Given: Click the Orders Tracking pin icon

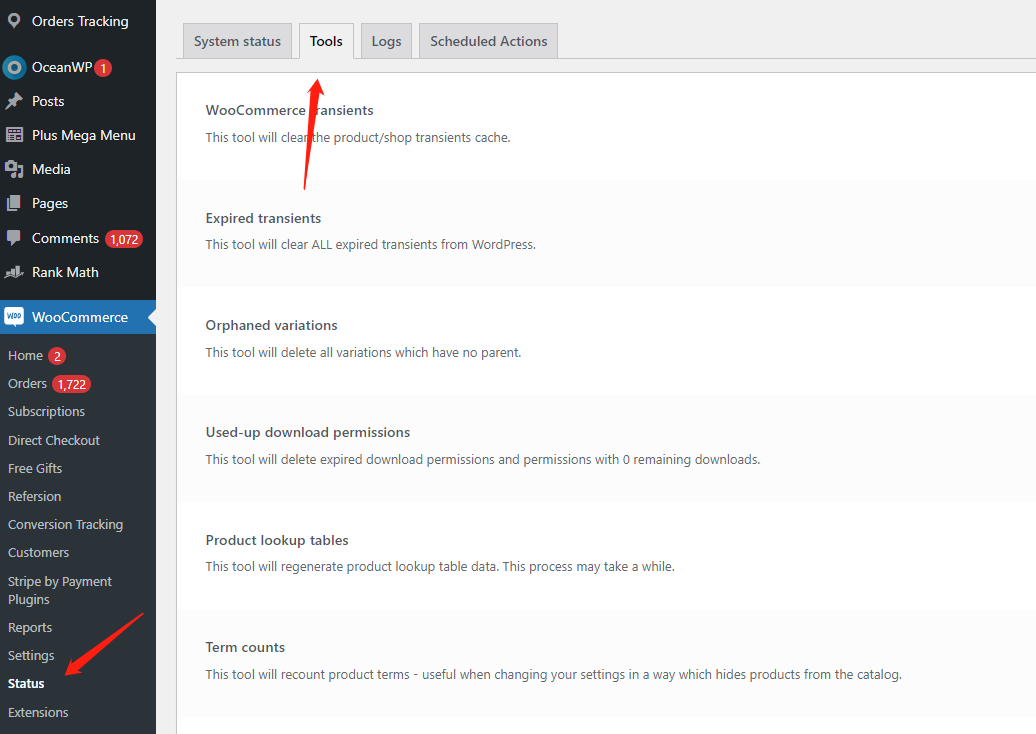Looking at the screenshot, I should (x=14, y=21).
